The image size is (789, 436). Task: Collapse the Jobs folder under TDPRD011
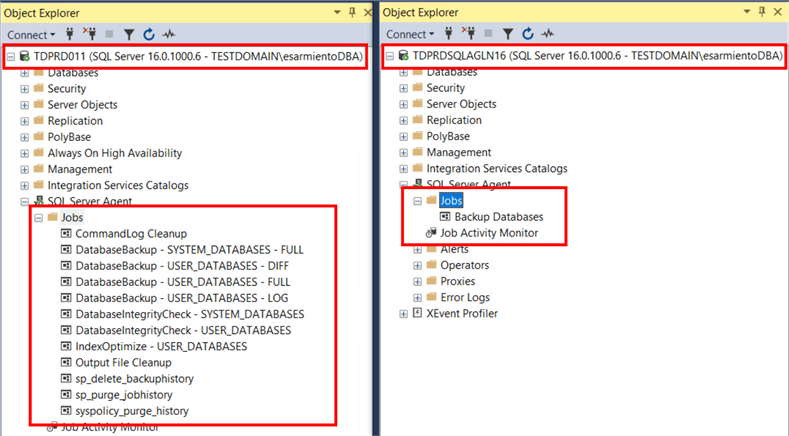[38, 218]
